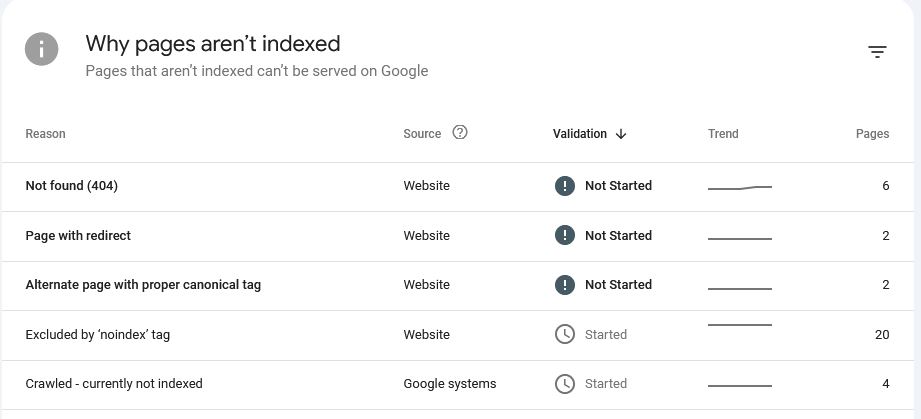Click the trend sparkline for 'noindex' row

(x=740, y=324)
